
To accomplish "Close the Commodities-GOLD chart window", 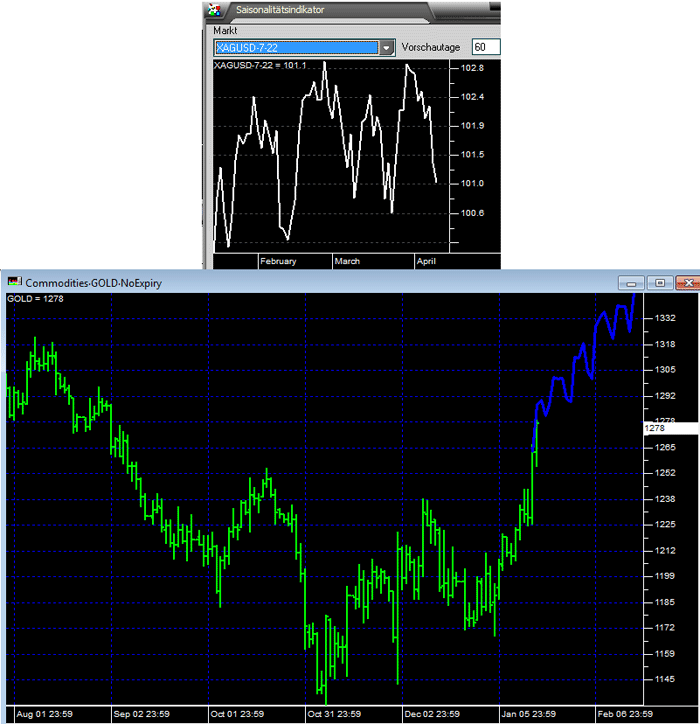I will coord(685,283).
